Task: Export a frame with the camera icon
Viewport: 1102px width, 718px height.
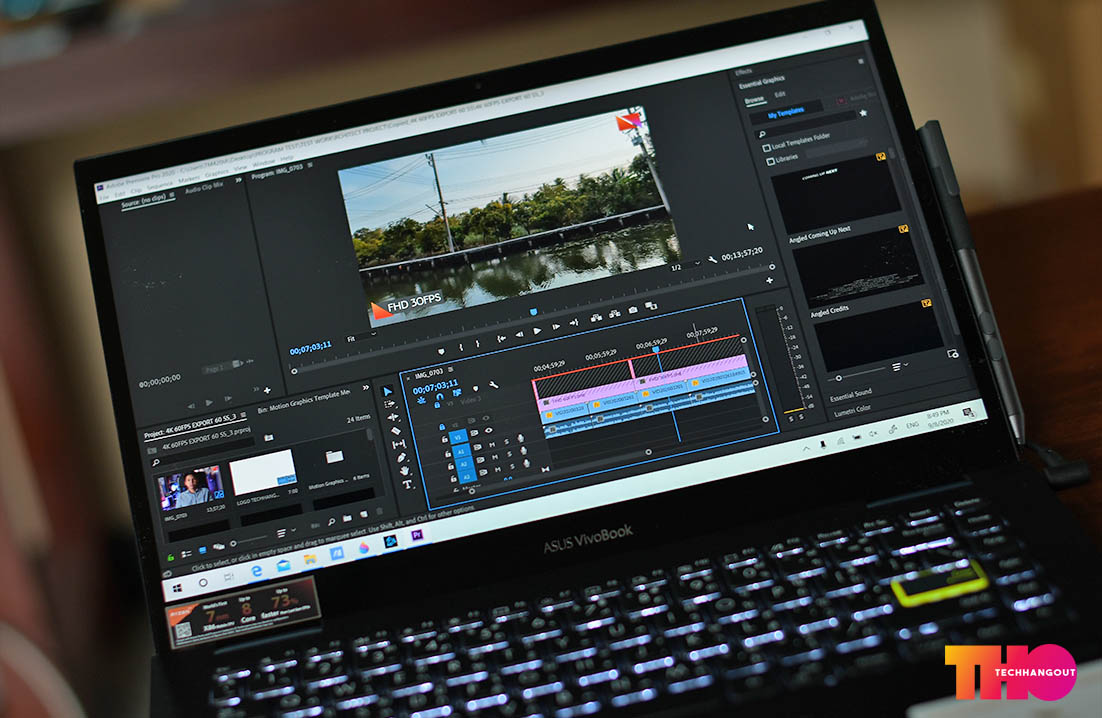Action: (x=633, y=311)
